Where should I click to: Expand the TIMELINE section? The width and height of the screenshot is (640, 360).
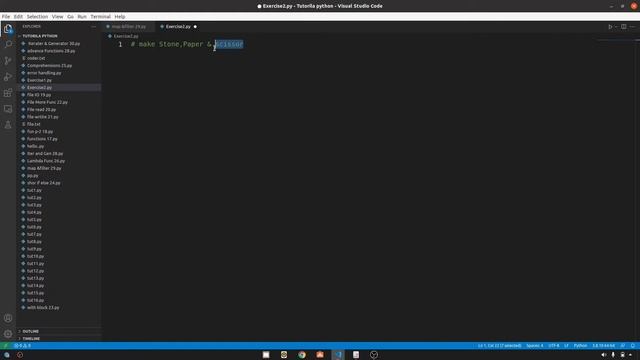[x=59, y=339]
